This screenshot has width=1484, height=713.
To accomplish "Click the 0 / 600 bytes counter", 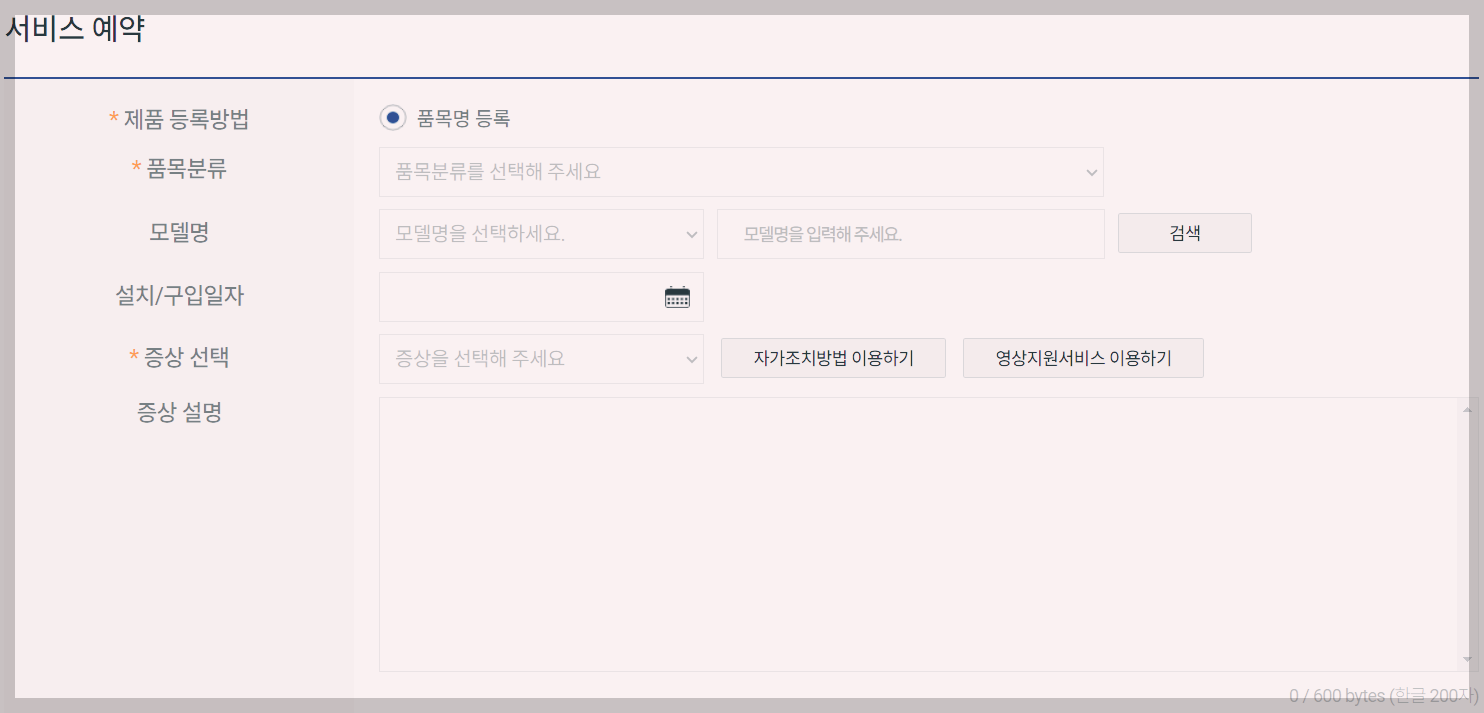I will click(x=1380, y=695).
